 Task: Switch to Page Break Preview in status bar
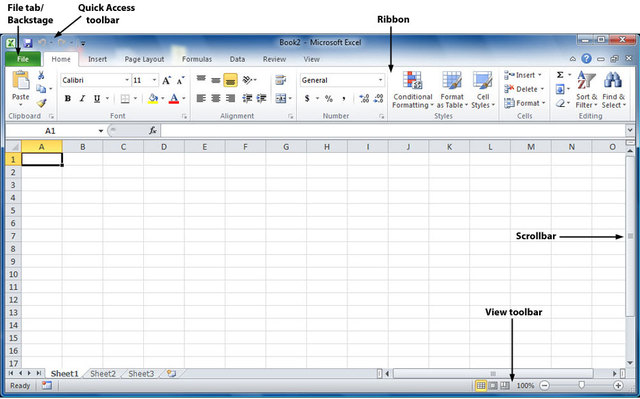[x=505, y=385]
